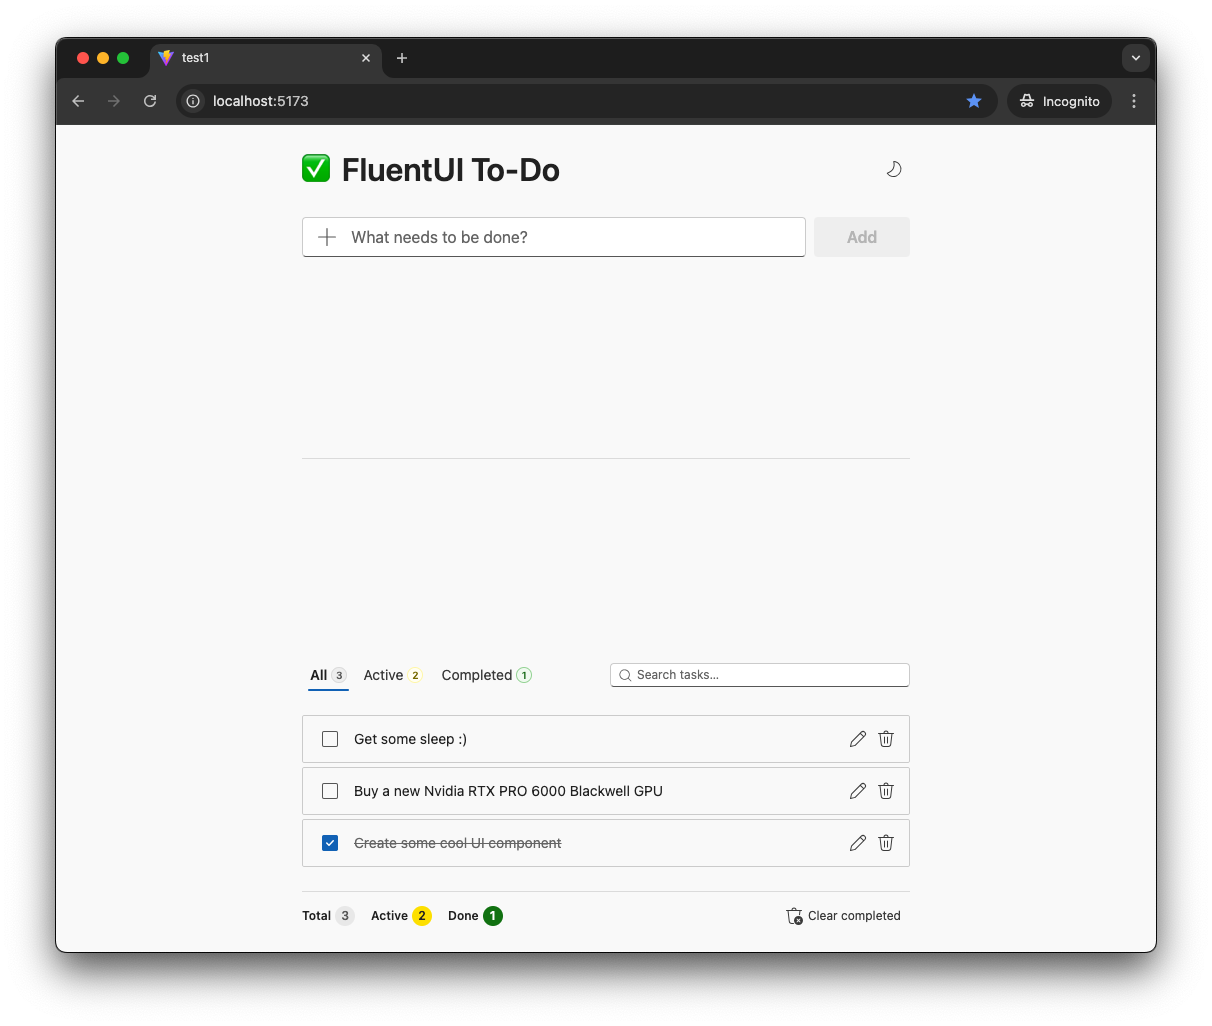Toggle dark mode with the moon icon
The image size is (1212, 1026).
[894, 169]
